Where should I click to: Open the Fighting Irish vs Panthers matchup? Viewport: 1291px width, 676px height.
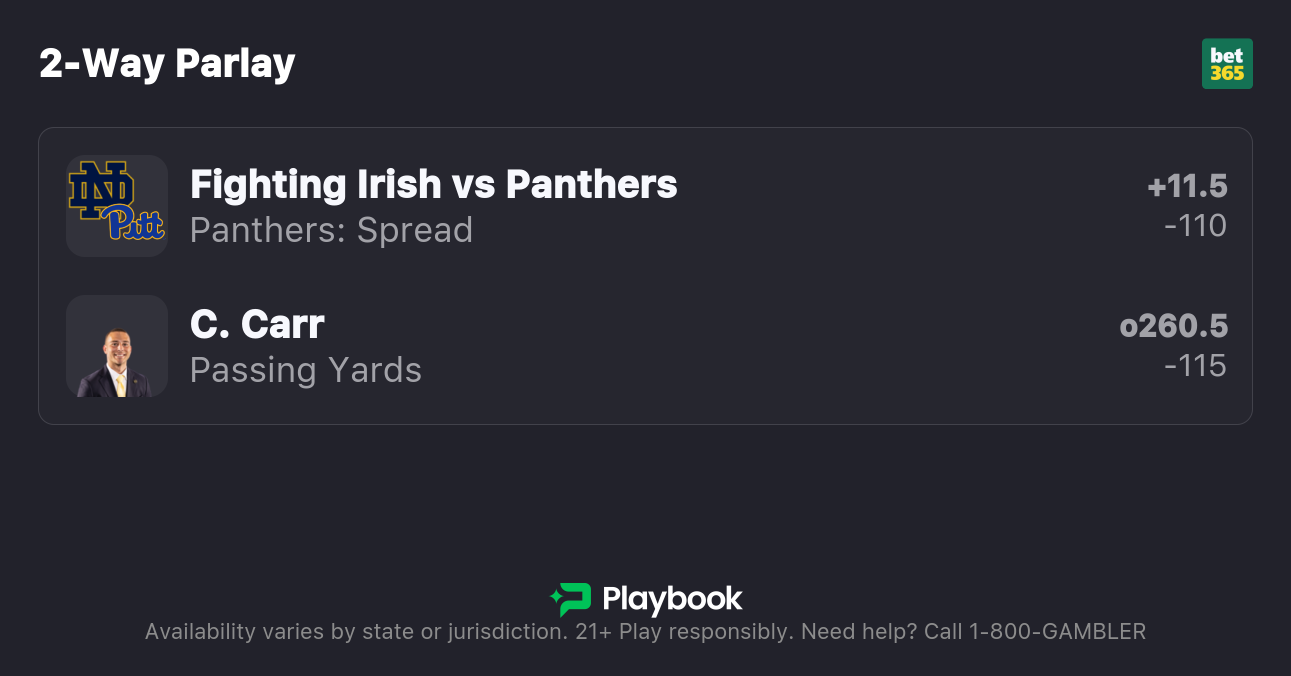pyautogui.click(x=433, y=184)
